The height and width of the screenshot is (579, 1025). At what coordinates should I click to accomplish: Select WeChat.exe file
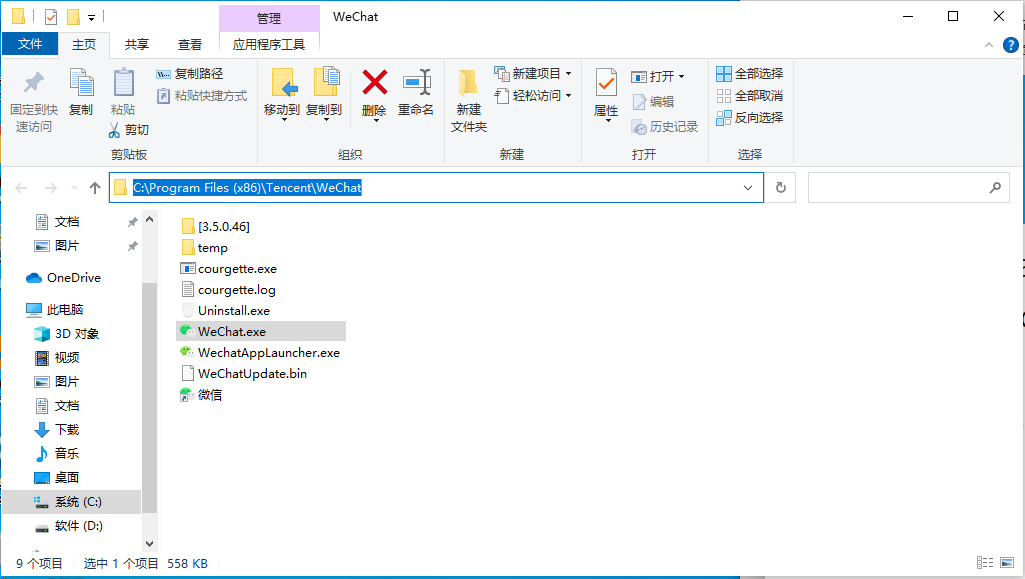[x=261, y=331]
